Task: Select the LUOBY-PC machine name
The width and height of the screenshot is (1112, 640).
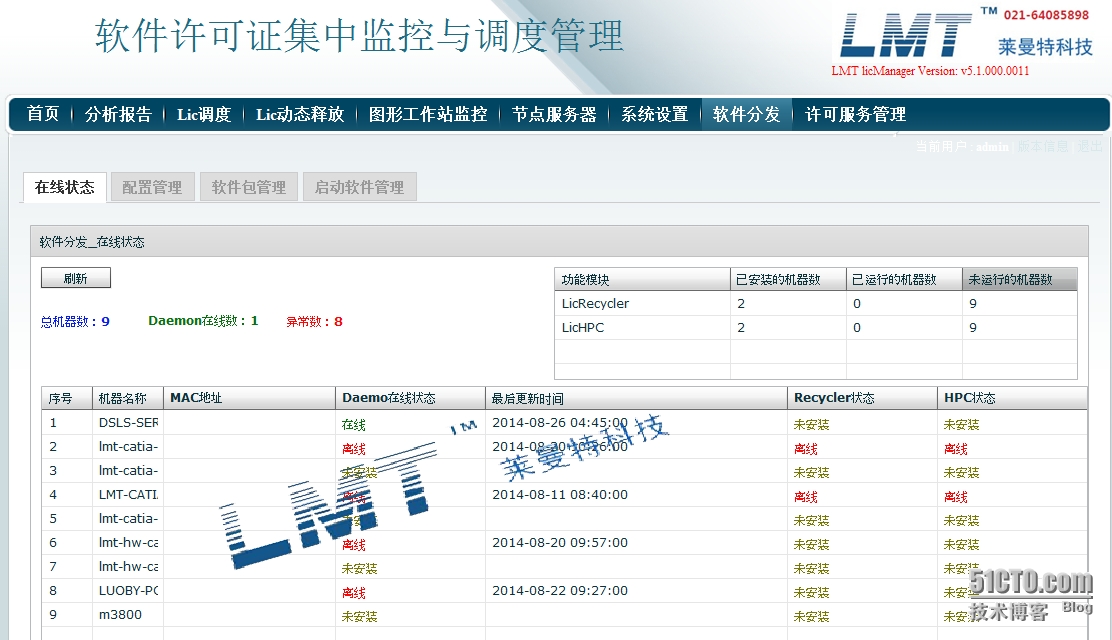Action: 128,590
